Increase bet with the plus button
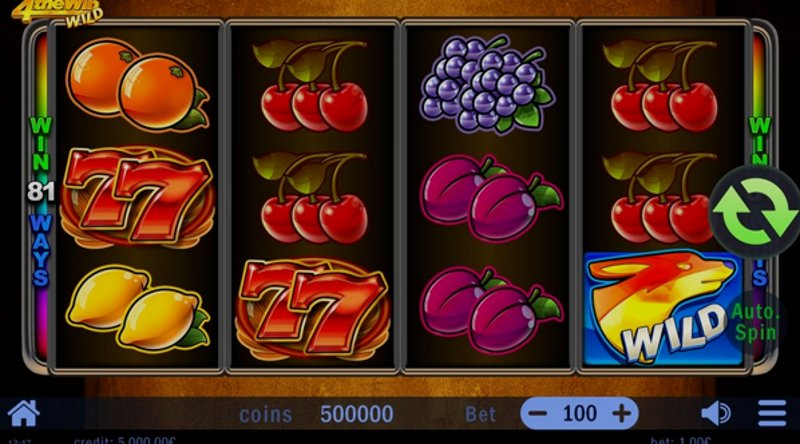800x444 pixels. point(621,413)
